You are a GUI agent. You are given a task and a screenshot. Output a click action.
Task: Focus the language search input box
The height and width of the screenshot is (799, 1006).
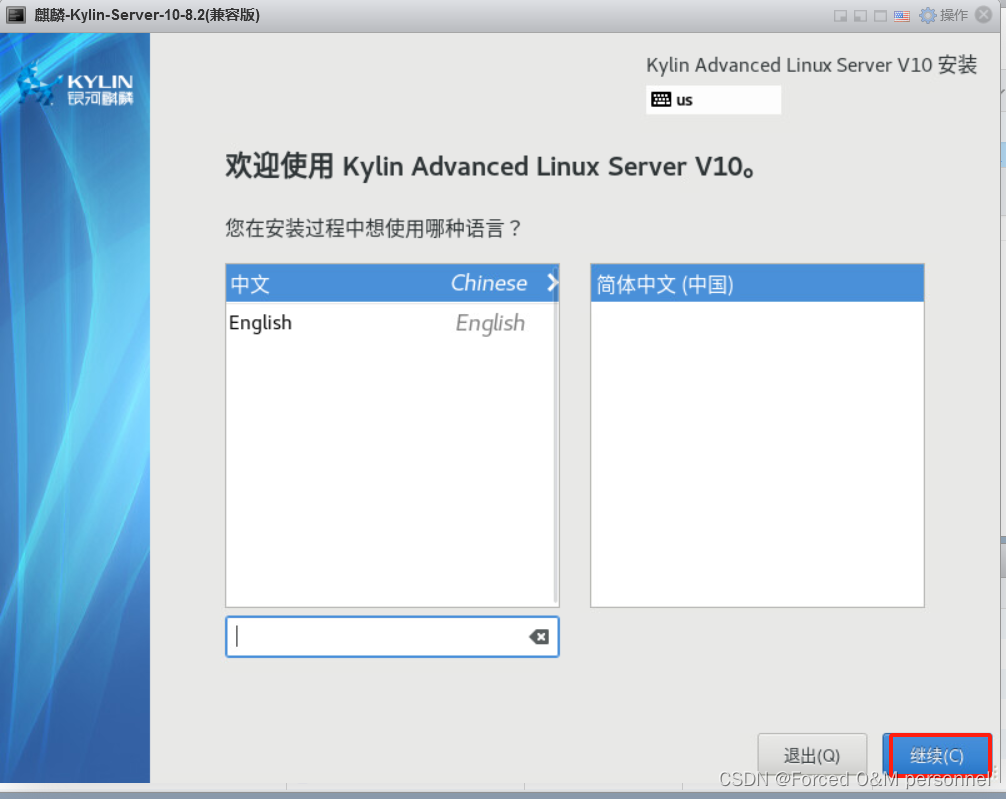tap(392, 637)
